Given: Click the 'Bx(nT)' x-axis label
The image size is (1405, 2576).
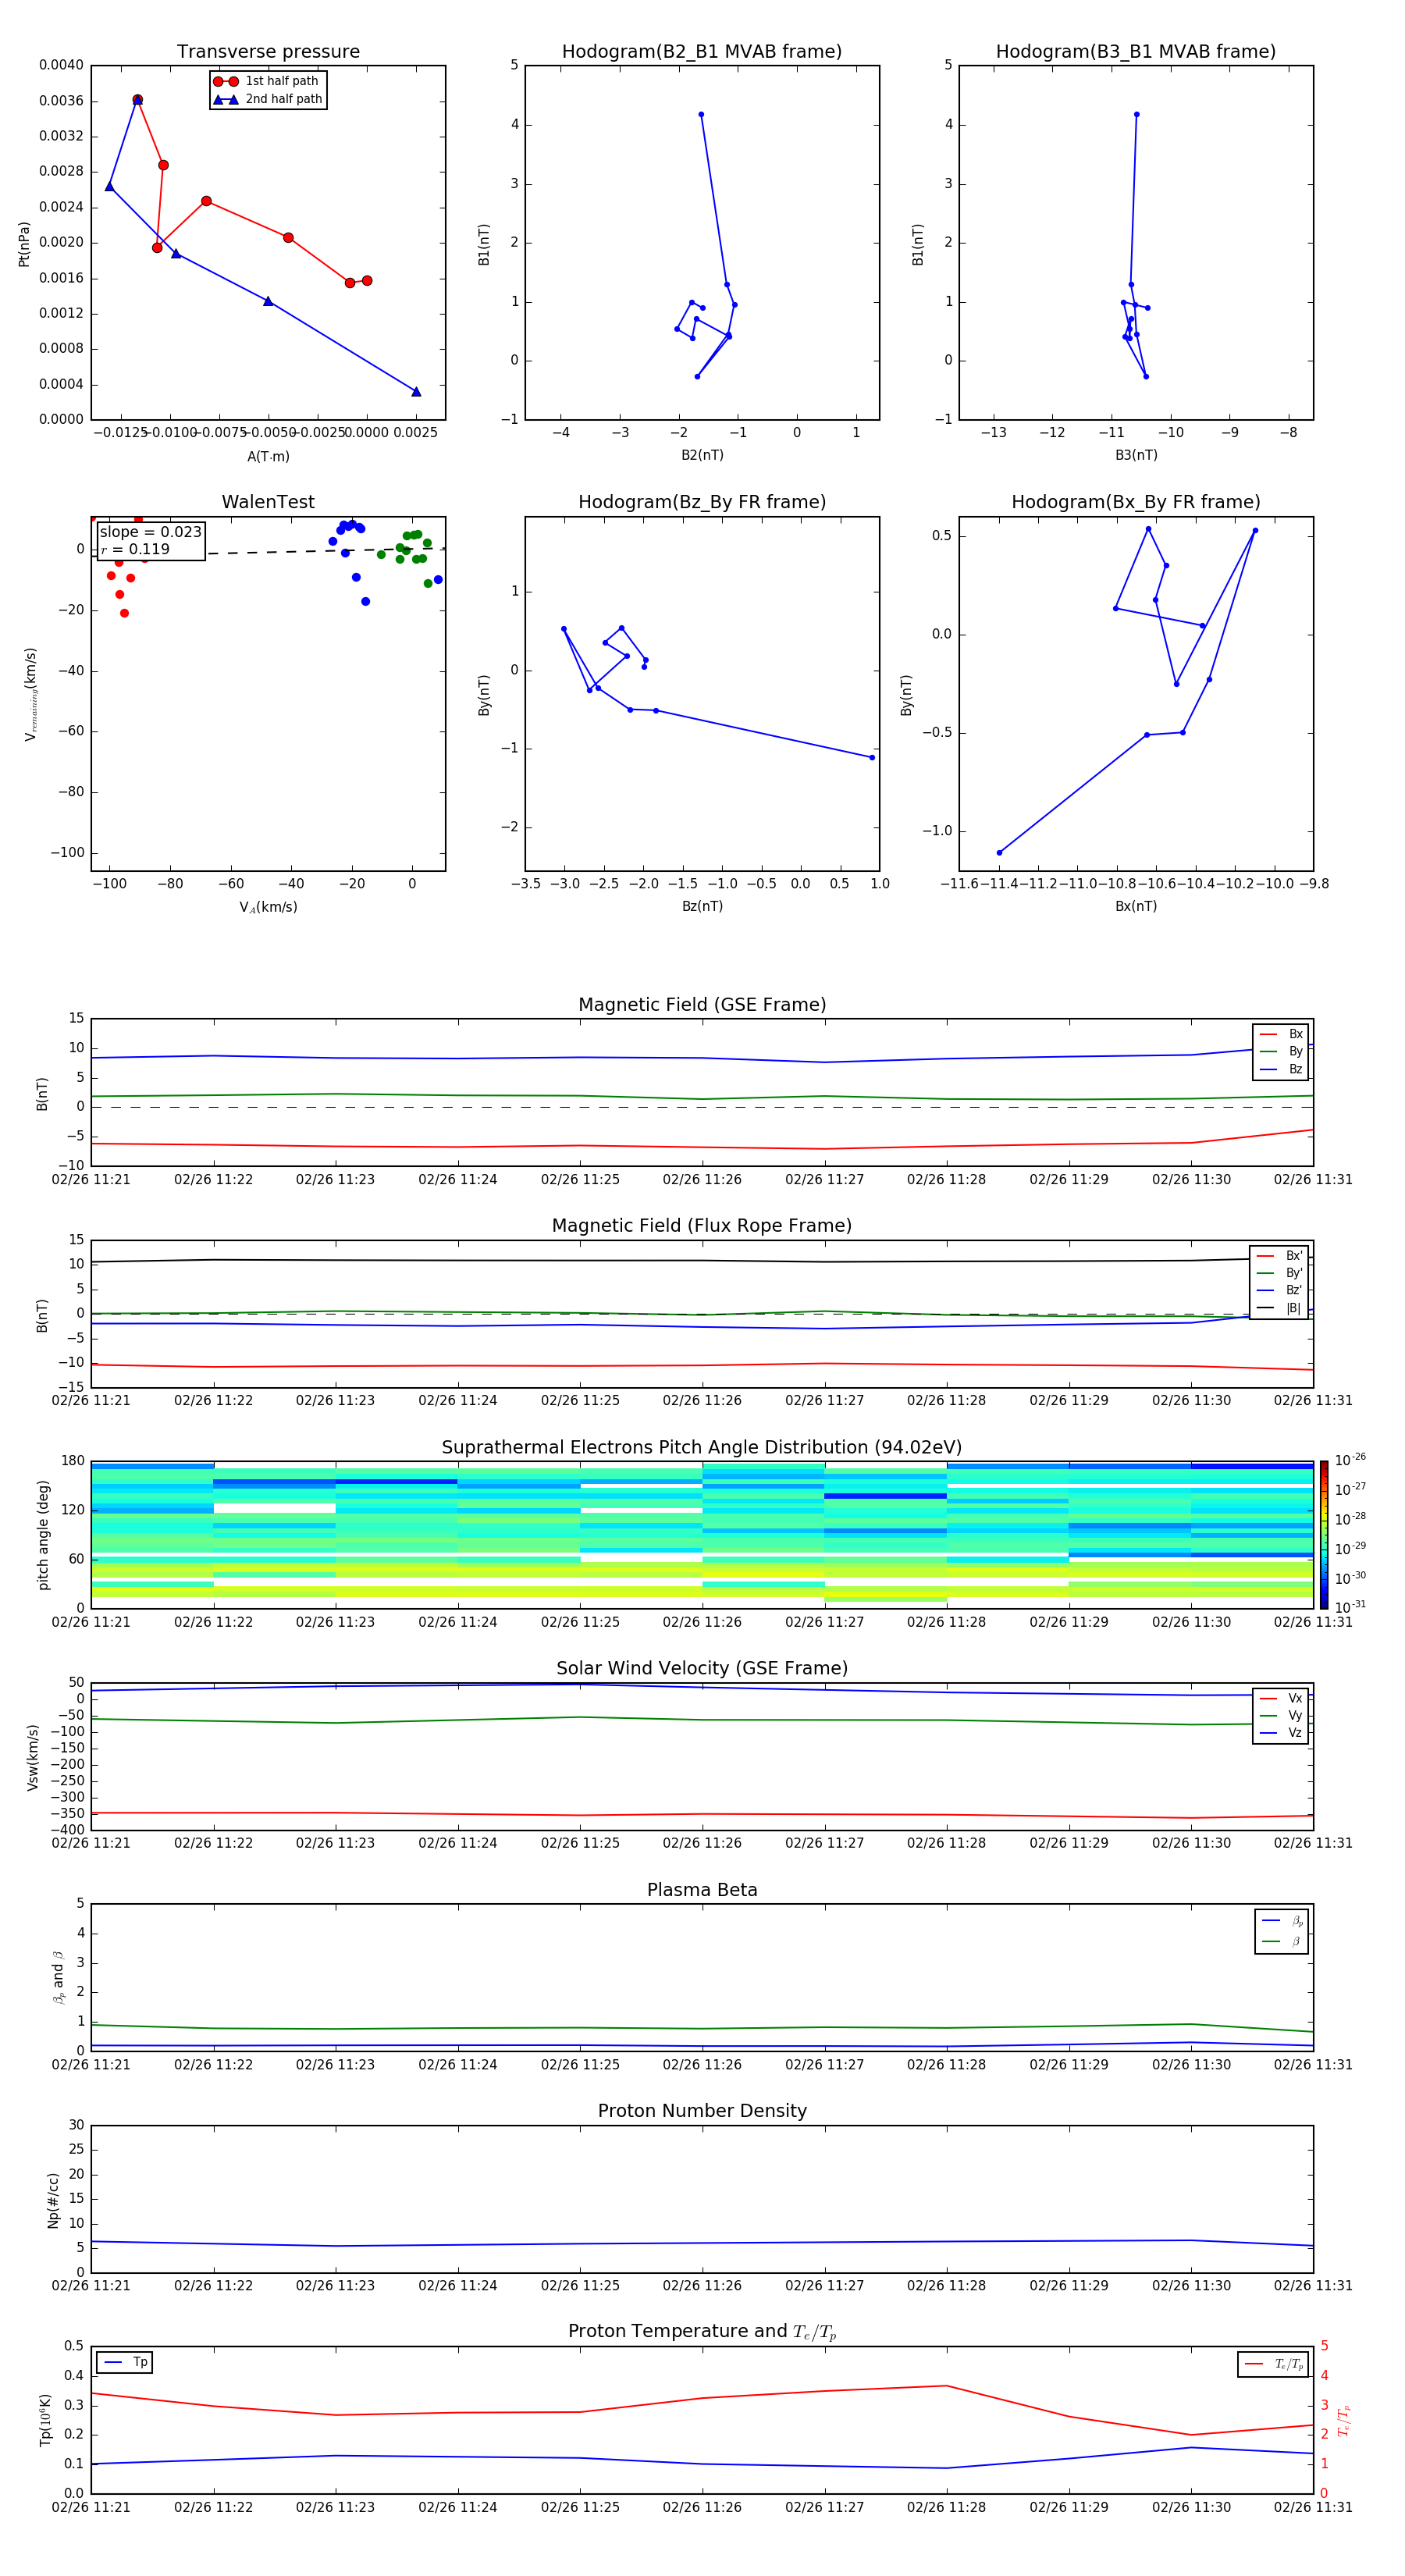Looking at the screenshot, I should (1136, 906).
